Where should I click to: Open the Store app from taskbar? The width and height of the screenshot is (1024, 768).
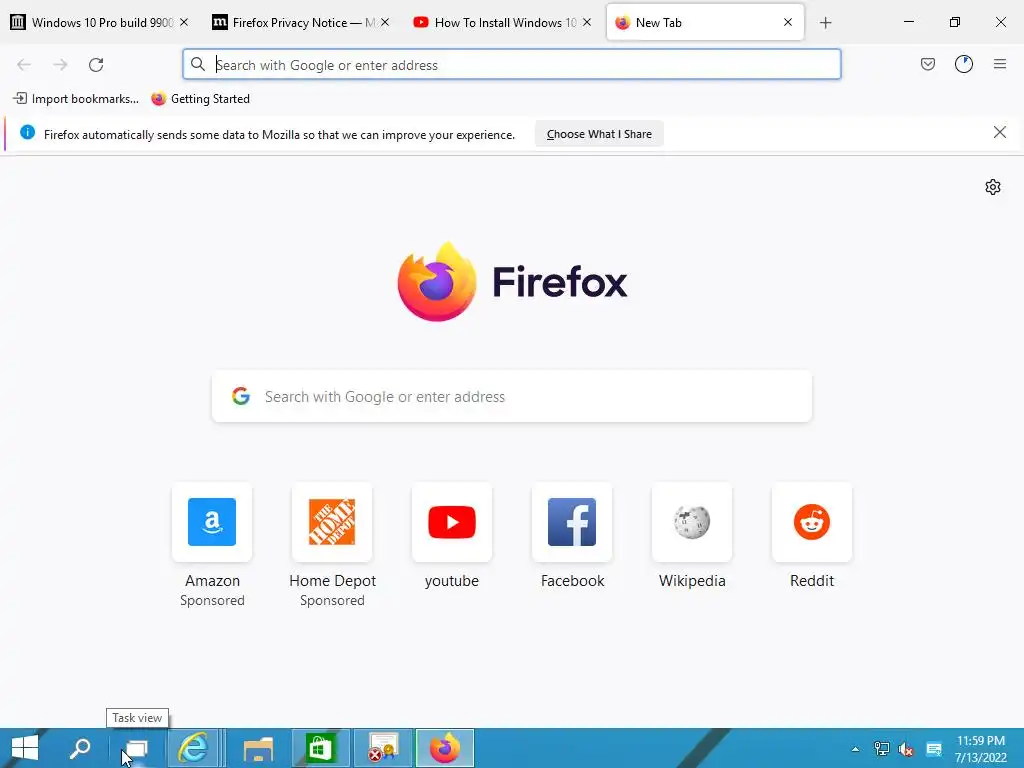coord(320,748)
